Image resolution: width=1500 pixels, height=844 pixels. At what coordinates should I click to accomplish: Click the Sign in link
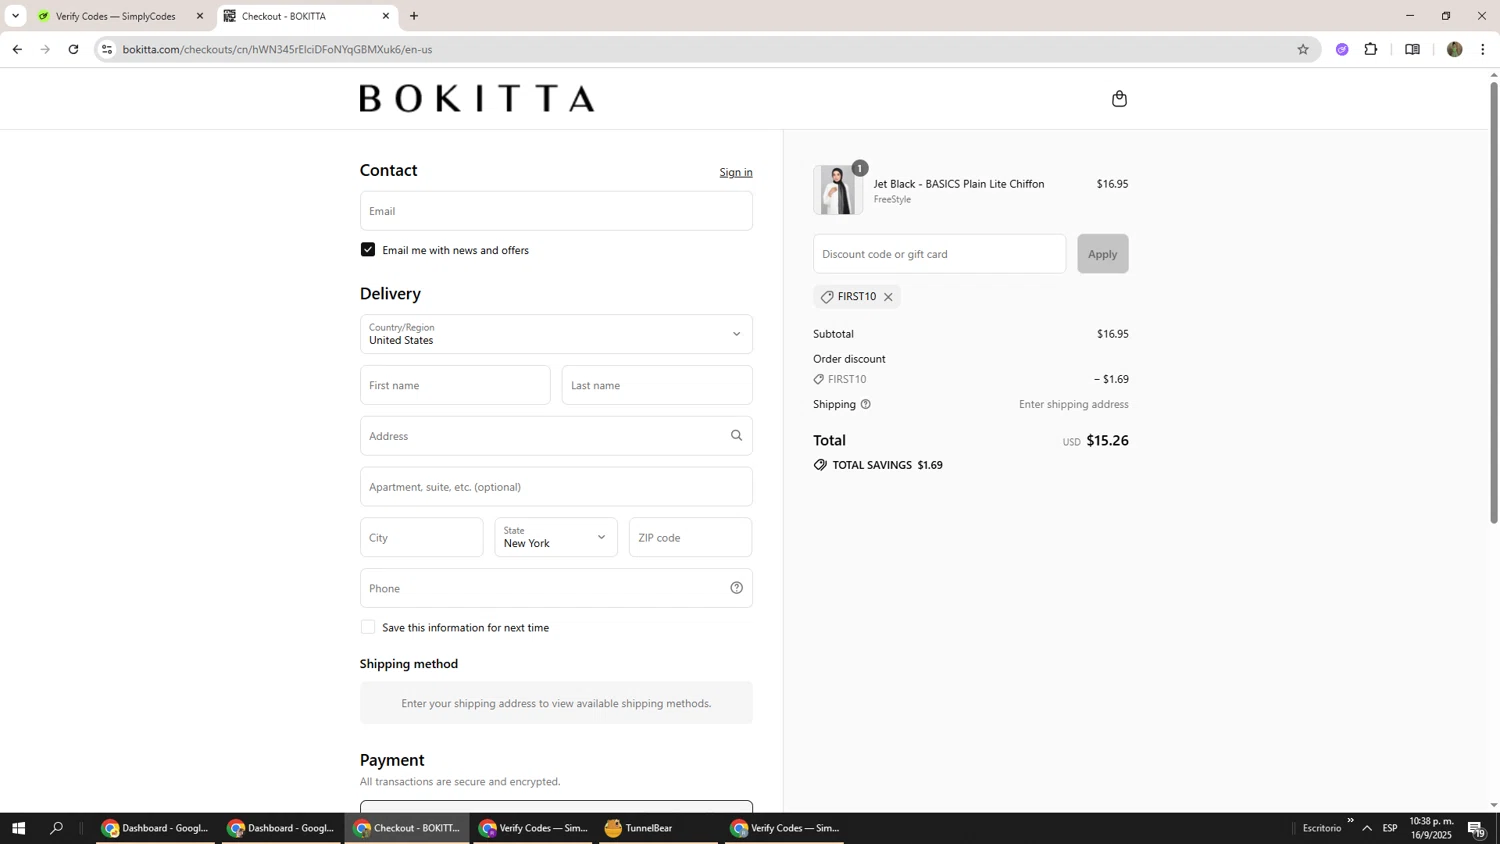pos(736,172)
